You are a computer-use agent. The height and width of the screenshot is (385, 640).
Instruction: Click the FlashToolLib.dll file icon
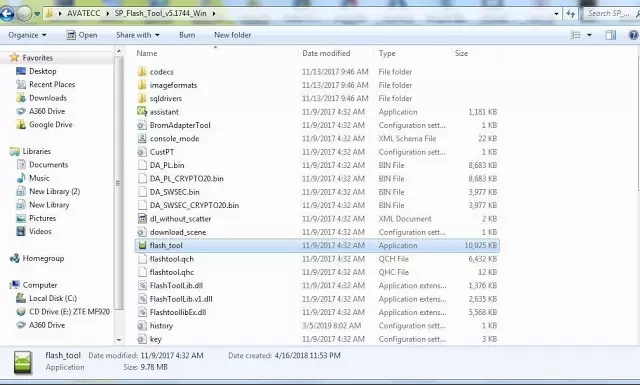pyautogui.click(x=142, y=285)
